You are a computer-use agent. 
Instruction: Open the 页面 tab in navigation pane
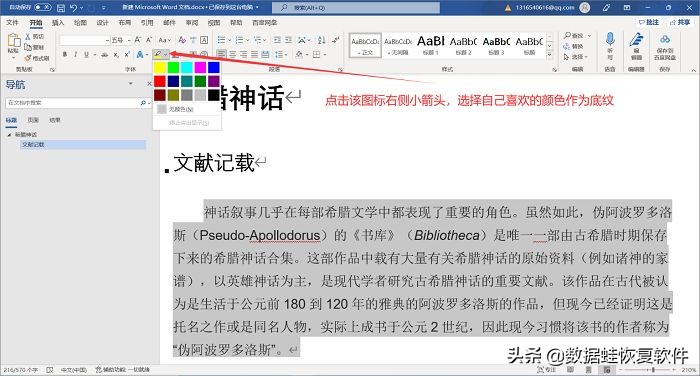pyautogui.click(x=33, y=120)
